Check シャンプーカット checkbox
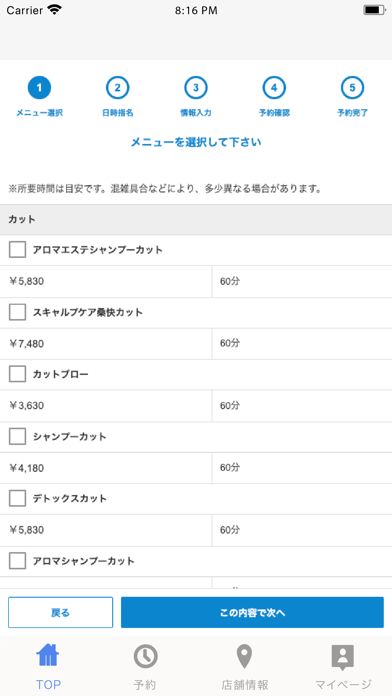Image resolution: width=392 pixels, height=696 pixels. (x=17, y=437)
